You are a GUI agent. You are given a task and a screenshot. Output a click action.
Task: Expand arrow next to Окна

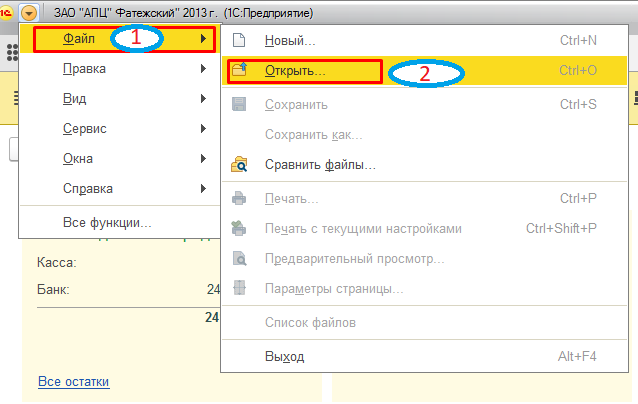click(203, 159)
